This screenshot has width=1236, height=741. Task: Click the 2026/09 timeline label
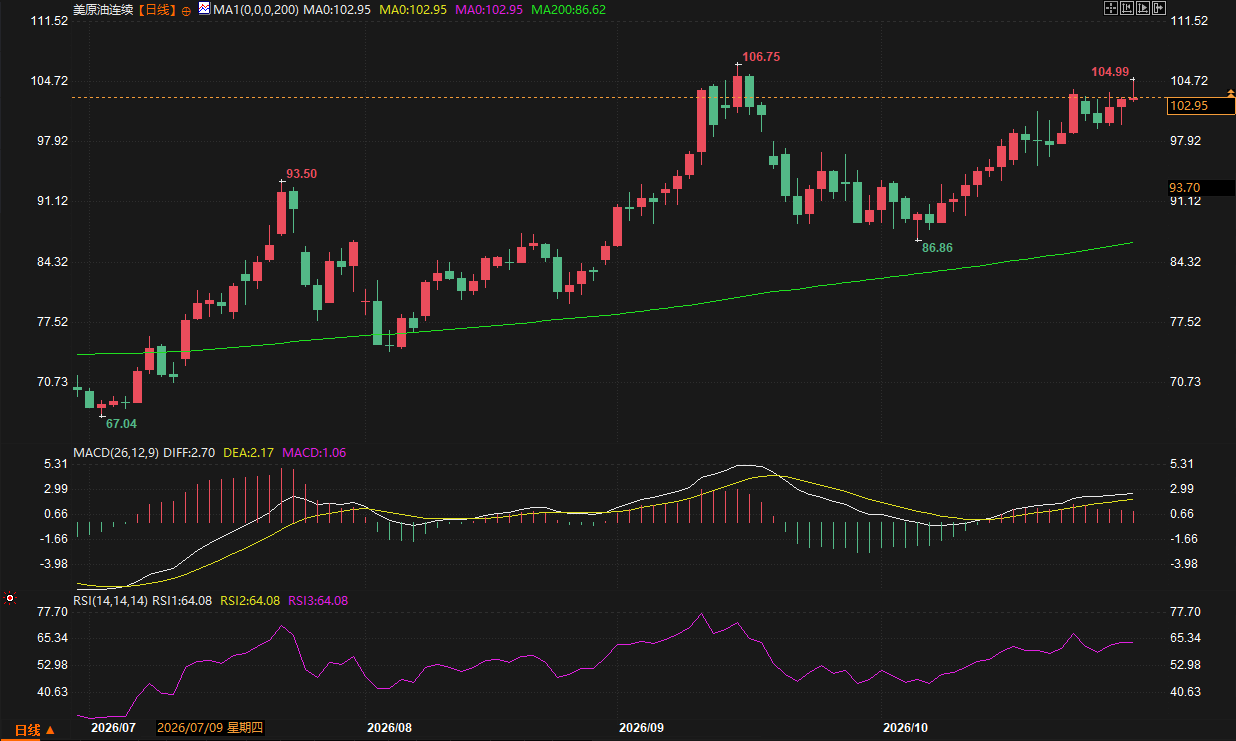[x=641, y=727]
